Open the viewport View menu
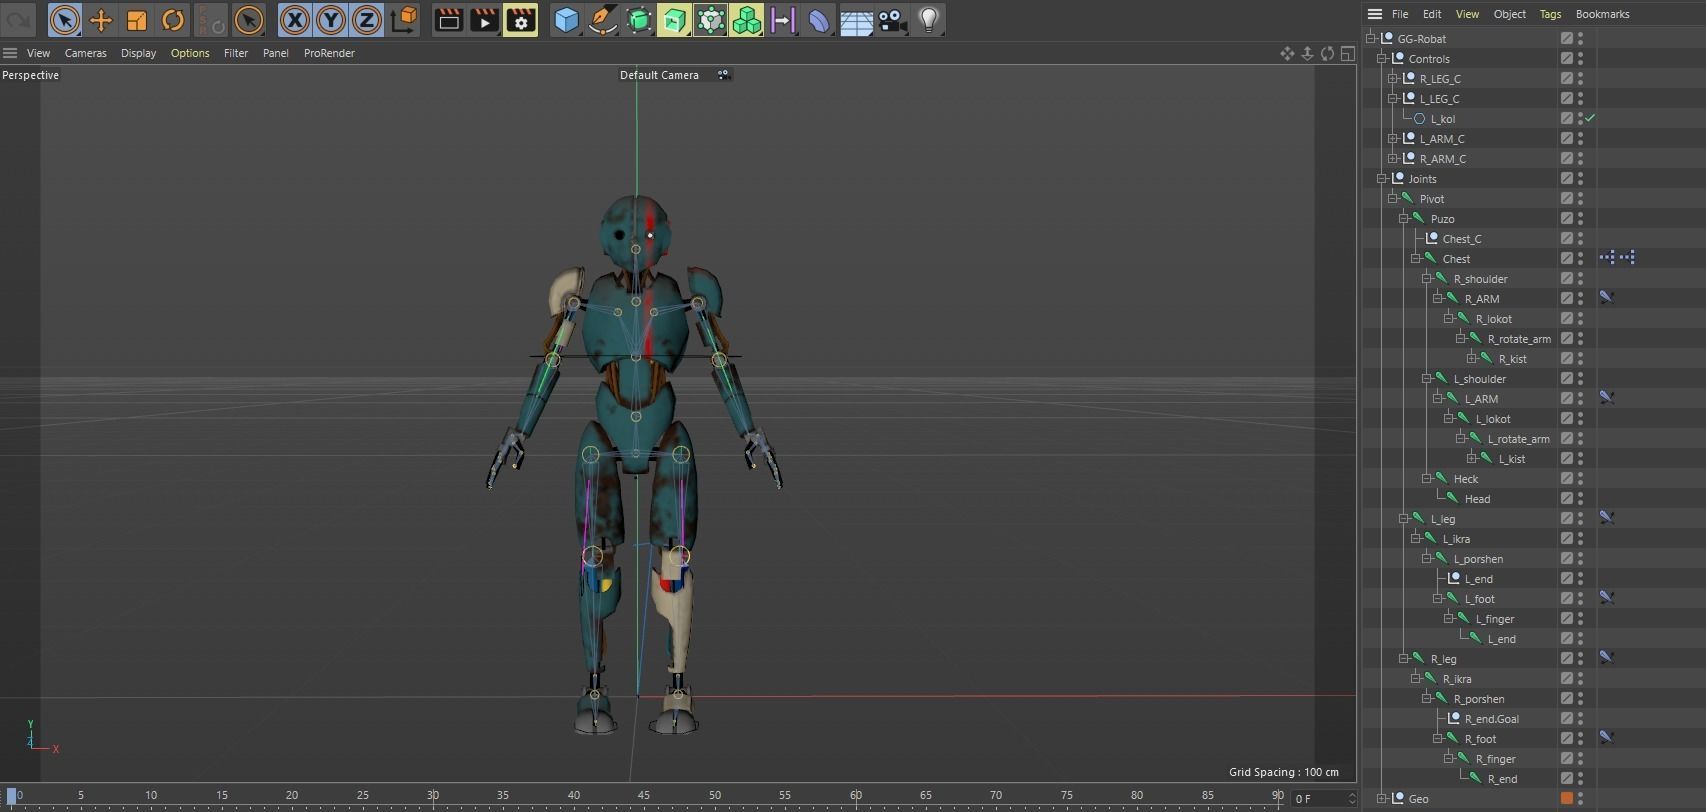1706x812 pixels. pyautogui.click(x=38, y=53)
